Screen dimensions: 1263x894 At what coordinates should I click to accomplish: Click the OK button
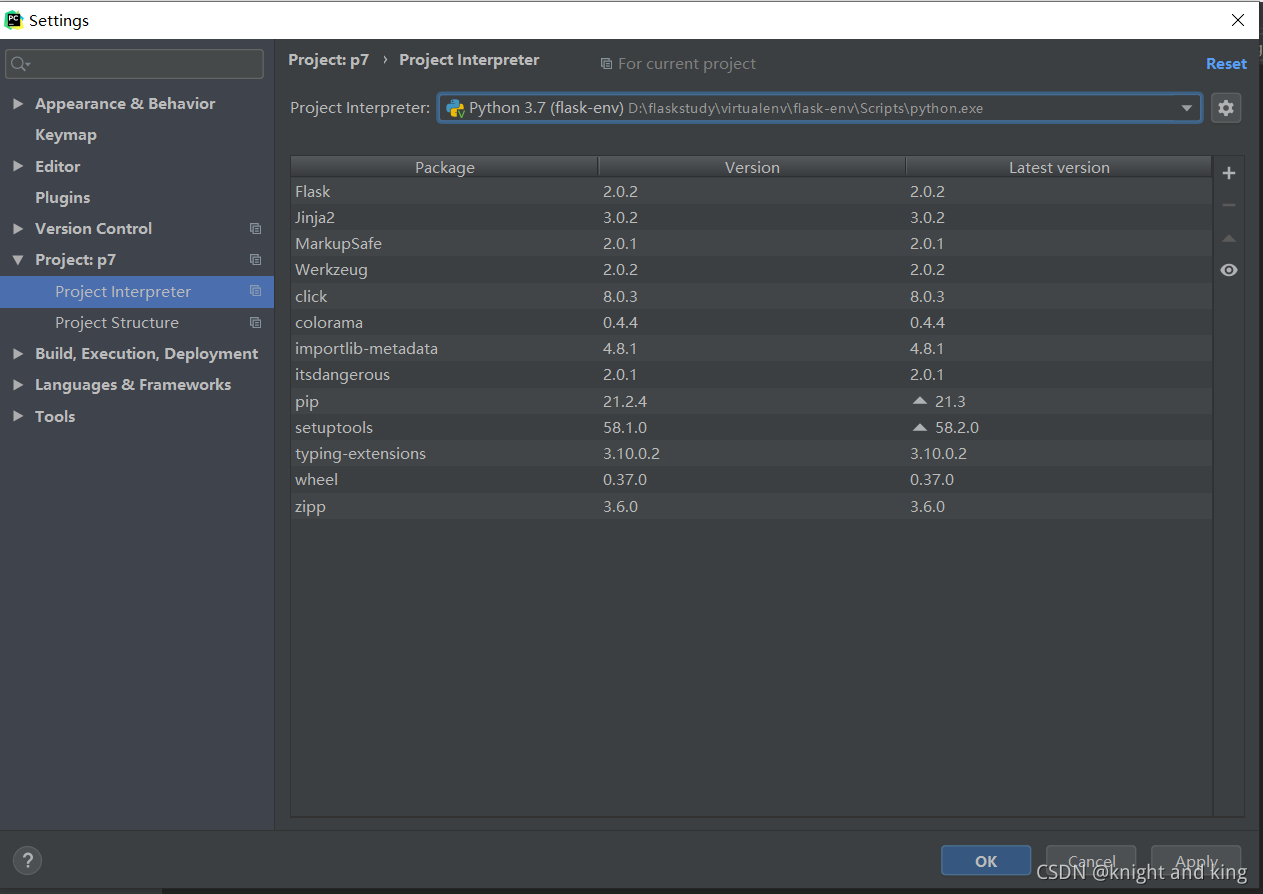(986, 860)
